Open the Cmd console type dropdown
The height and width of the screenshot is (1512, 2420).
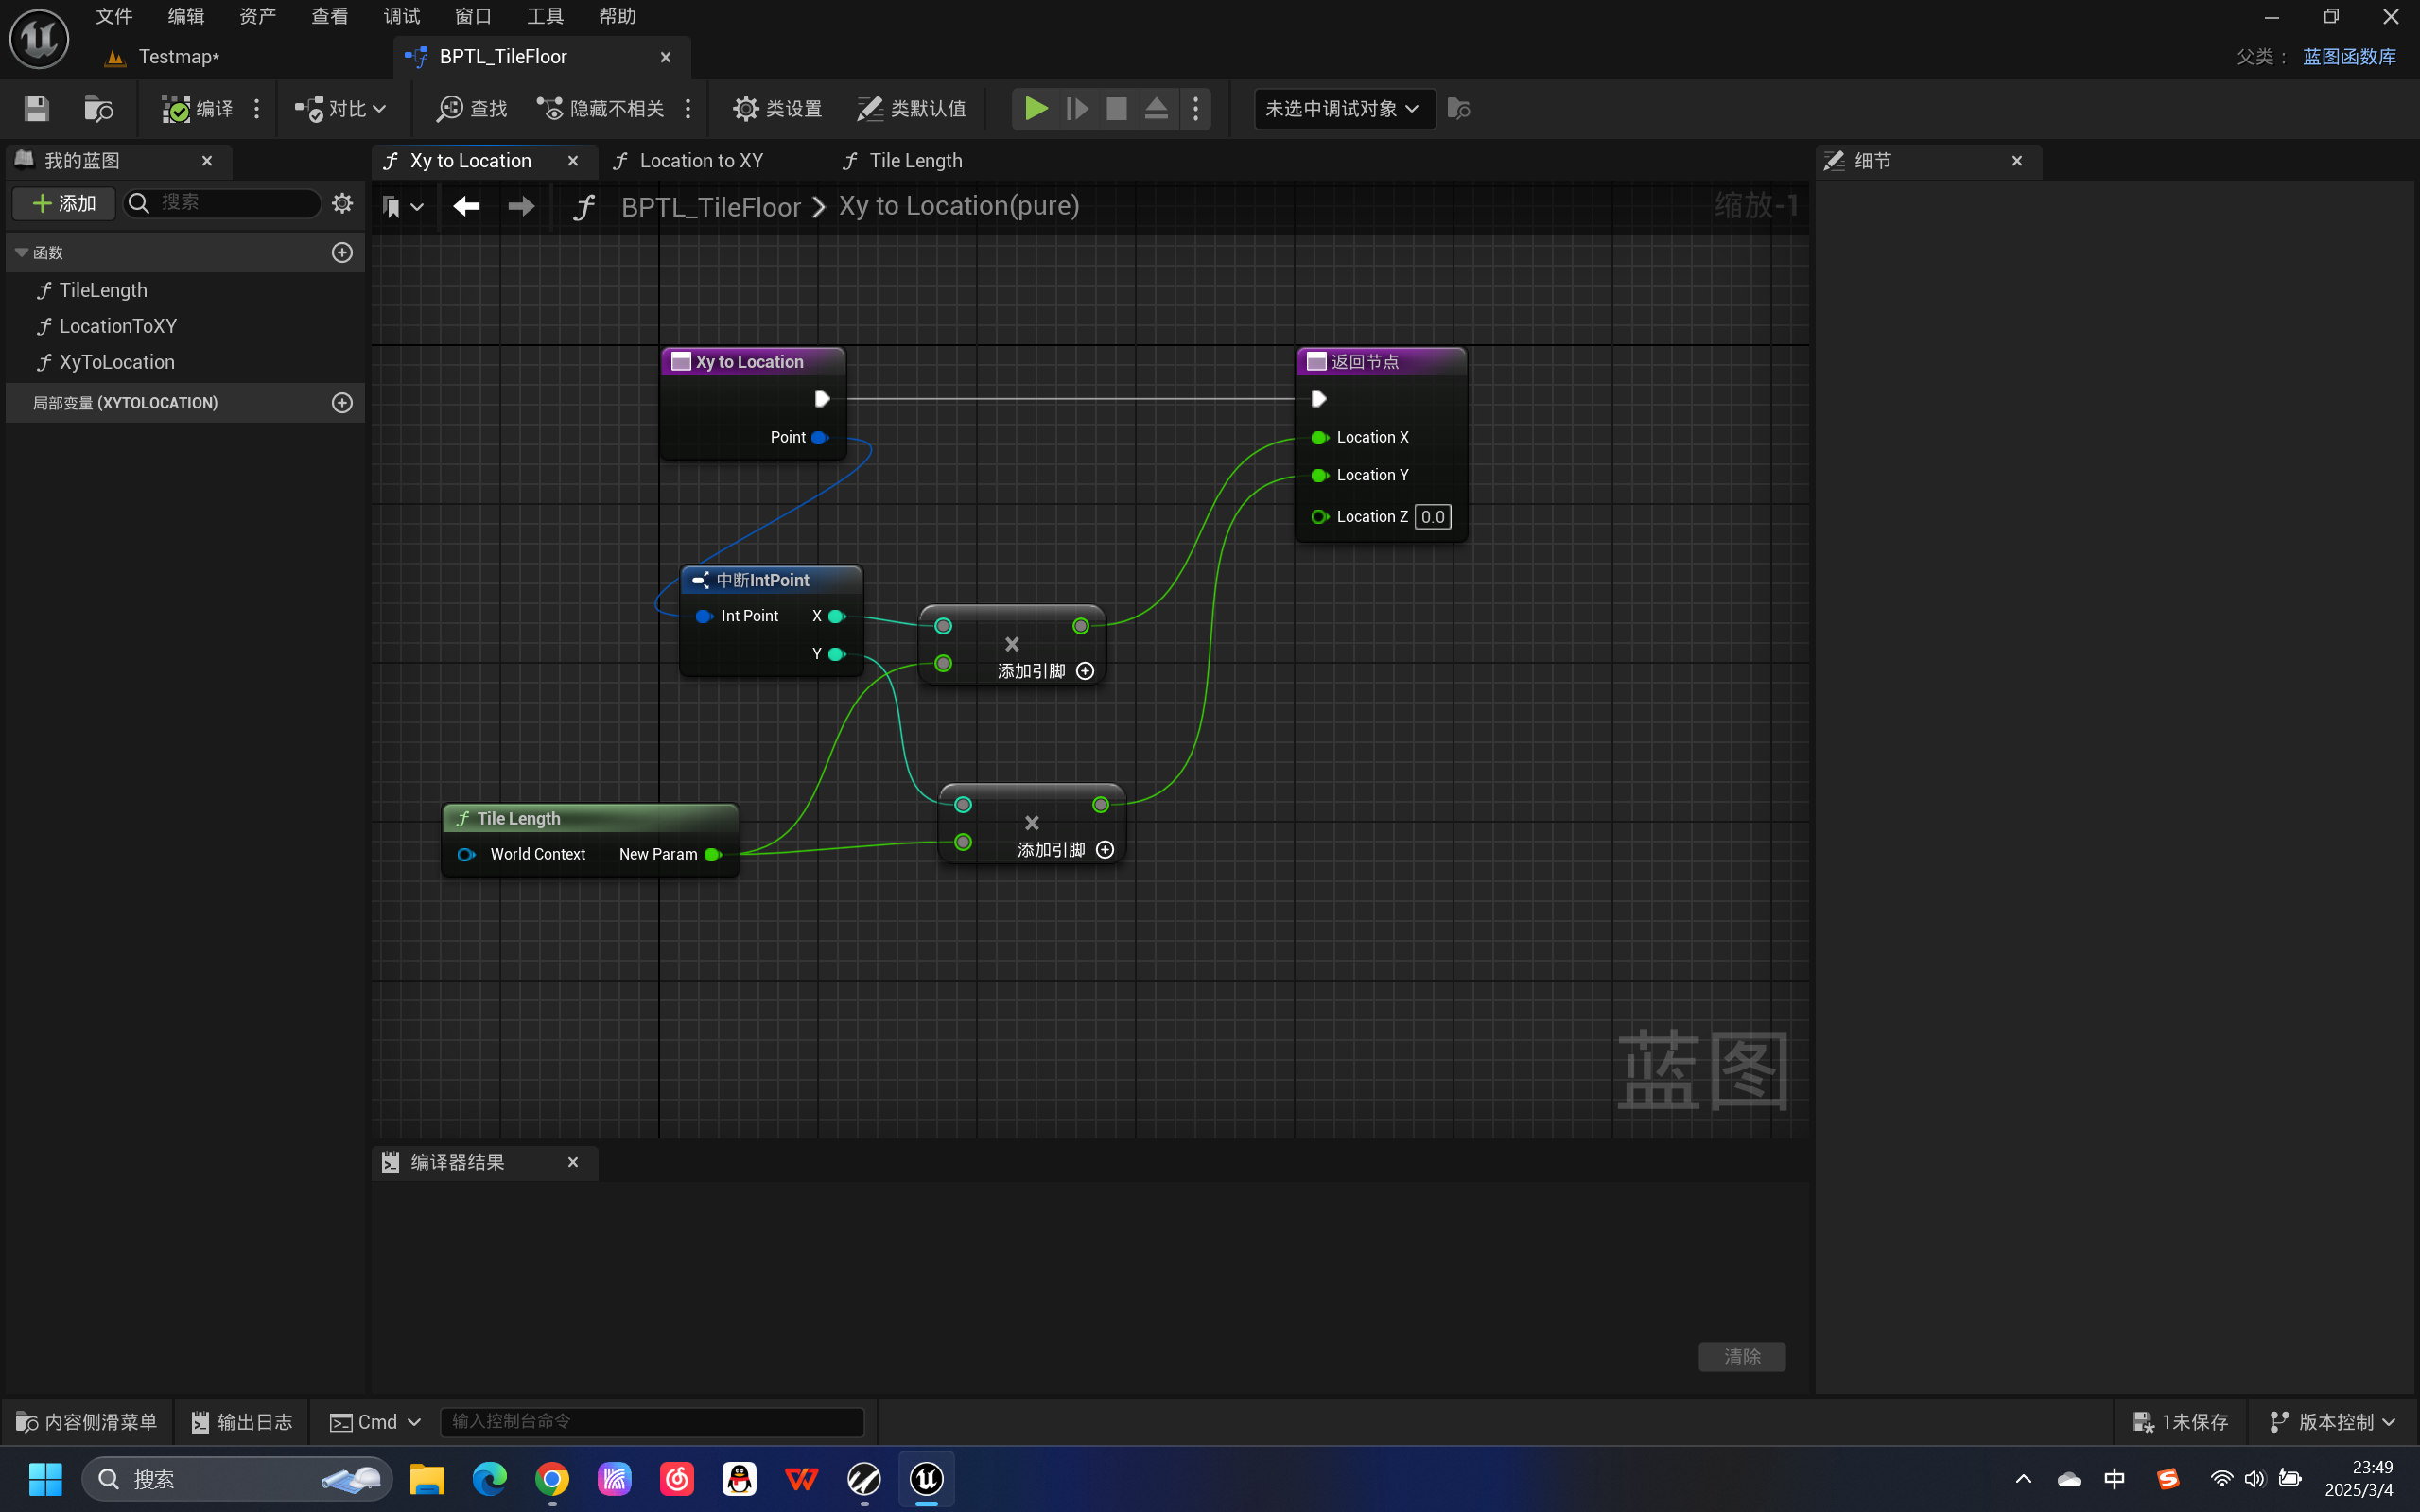point(375,1422)
